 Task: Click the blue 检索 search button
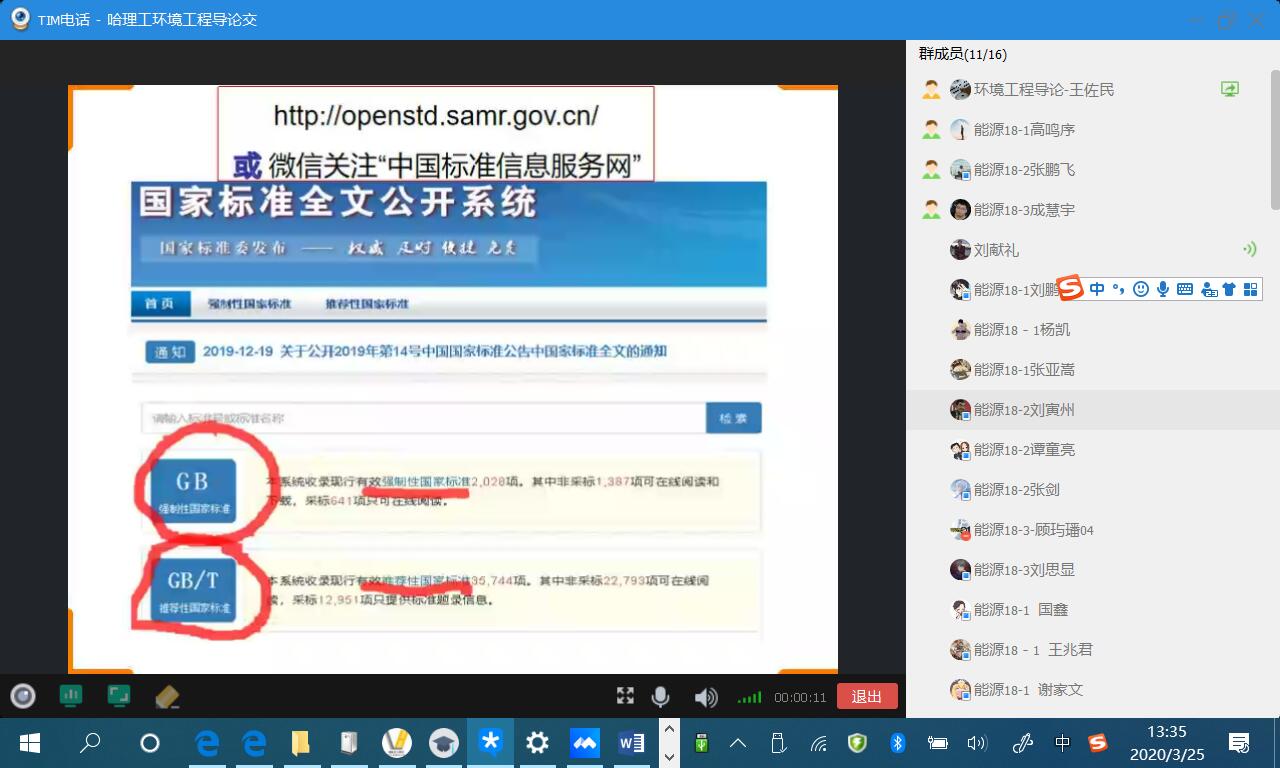[733, 418]
